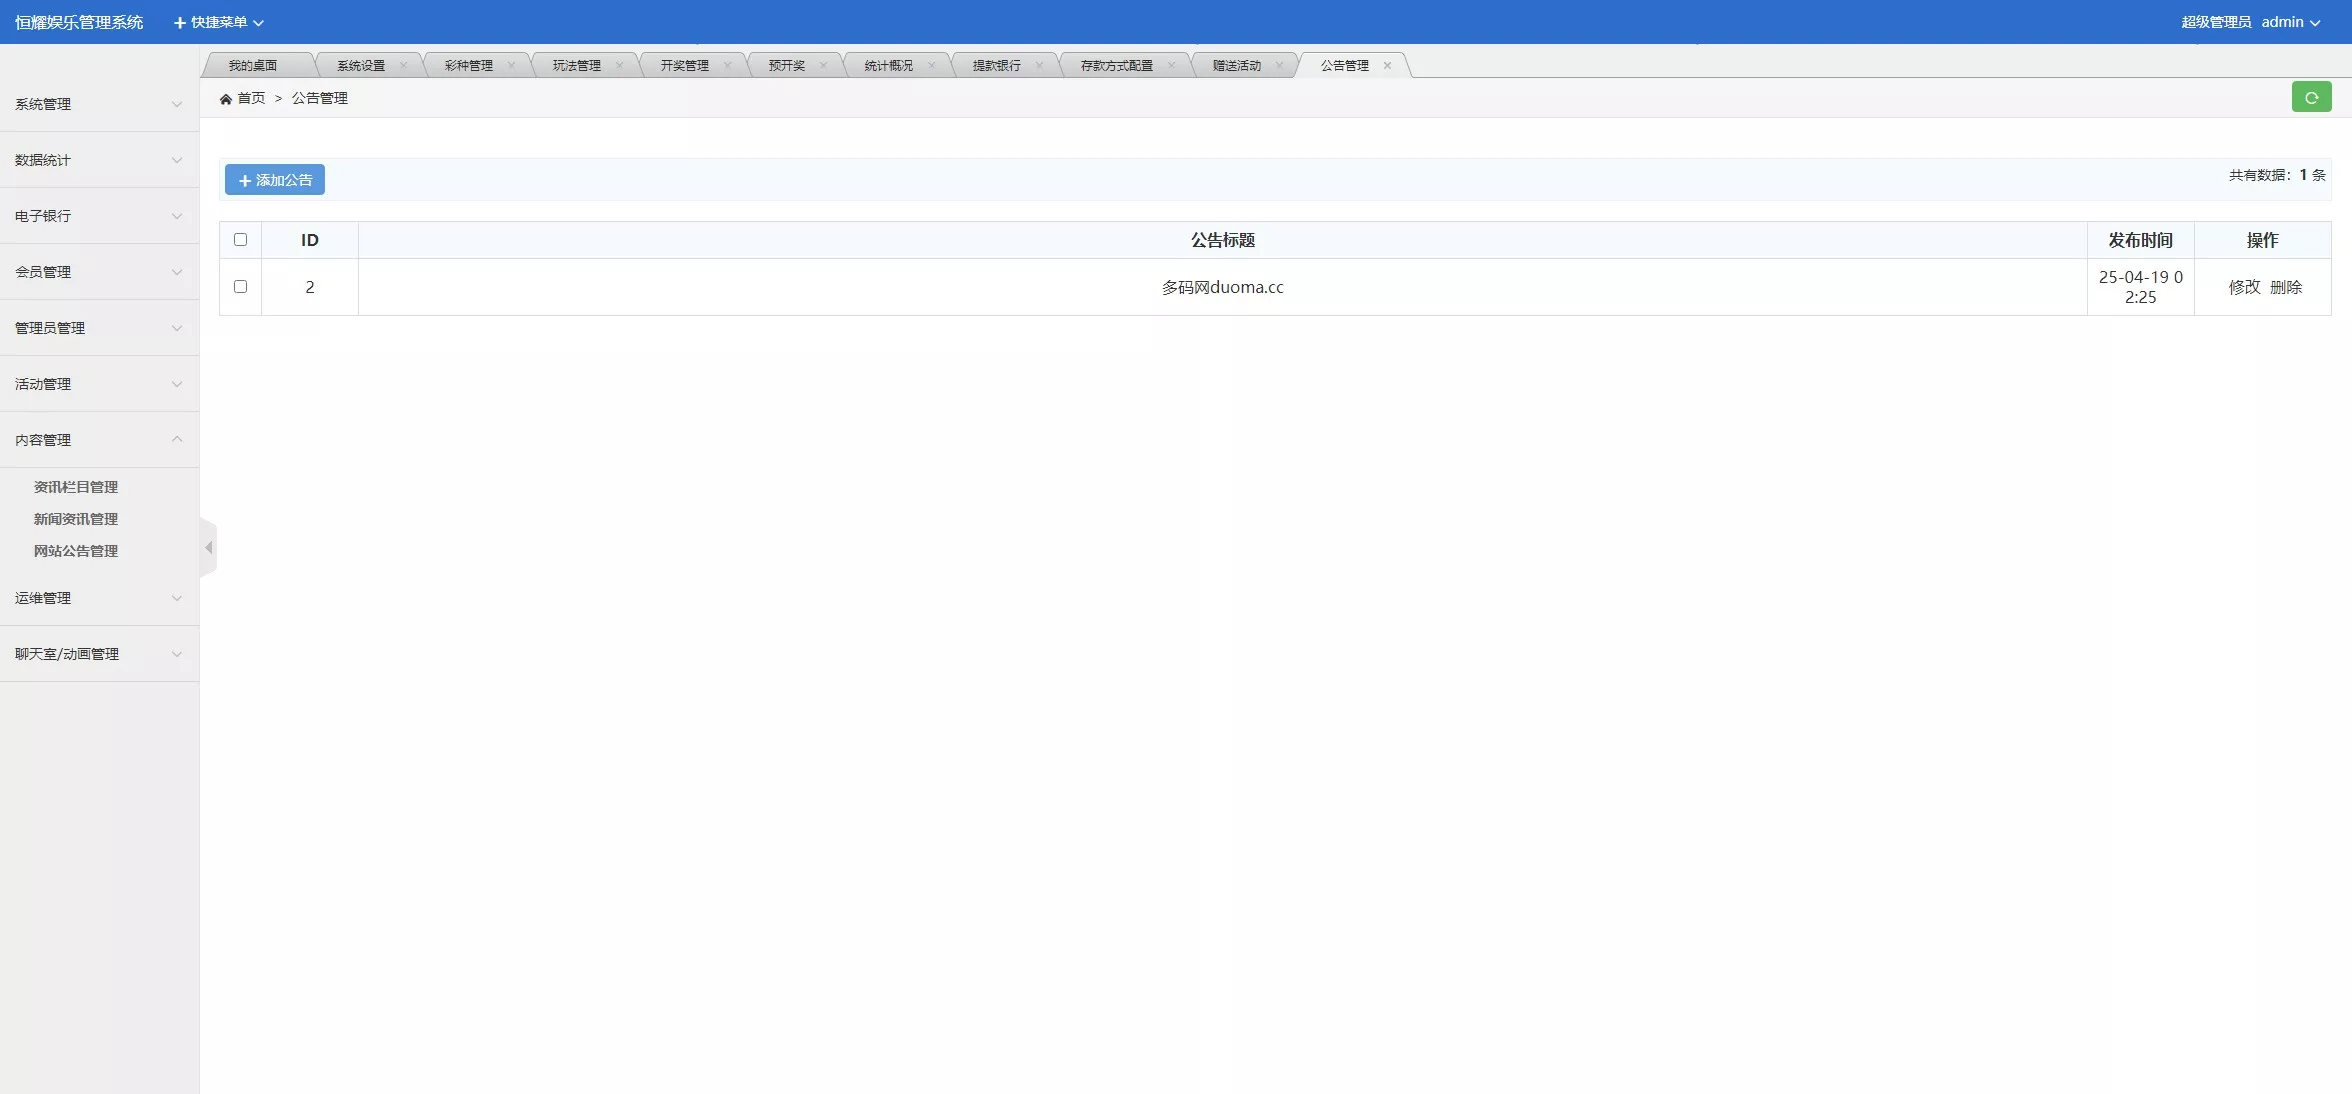Close the 公告管理 tab
This screenshot has height=1094, width=2352.
(1387, 66)
